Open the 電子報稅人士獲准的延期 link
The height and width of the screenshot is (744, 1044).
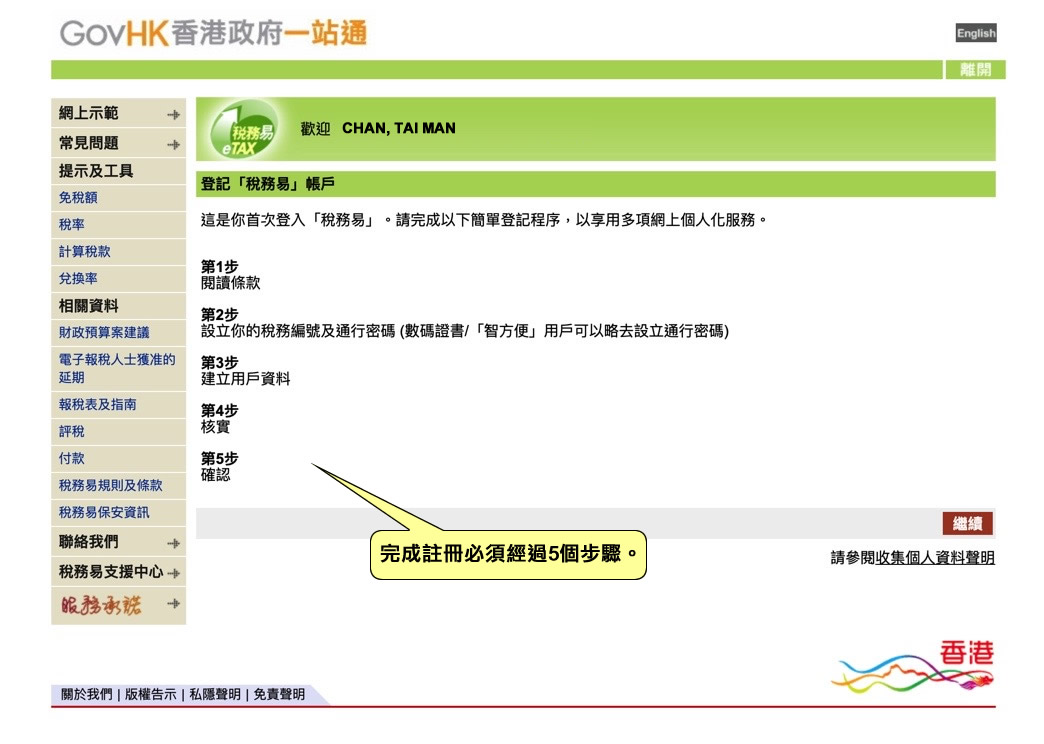pyautogui.click(x=117, y=368)
